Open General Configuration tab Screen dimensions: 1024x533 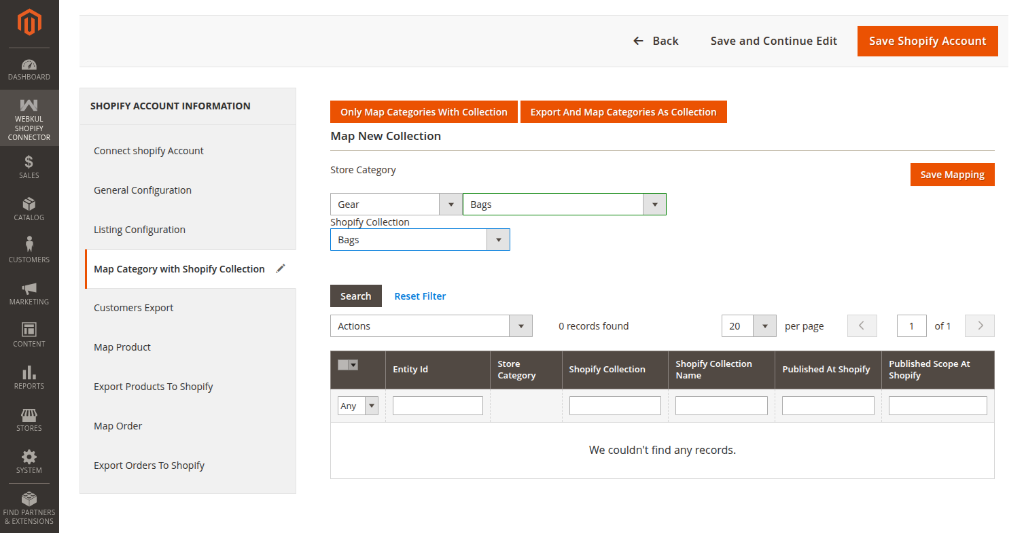(x=142, y=190)
